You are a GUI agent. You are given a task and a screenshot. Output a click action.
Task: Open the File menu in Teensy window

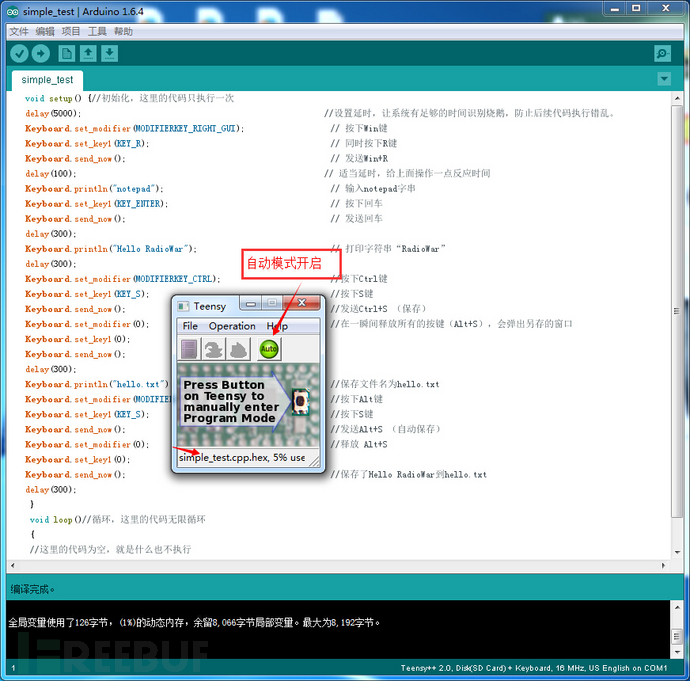[190, 326]
